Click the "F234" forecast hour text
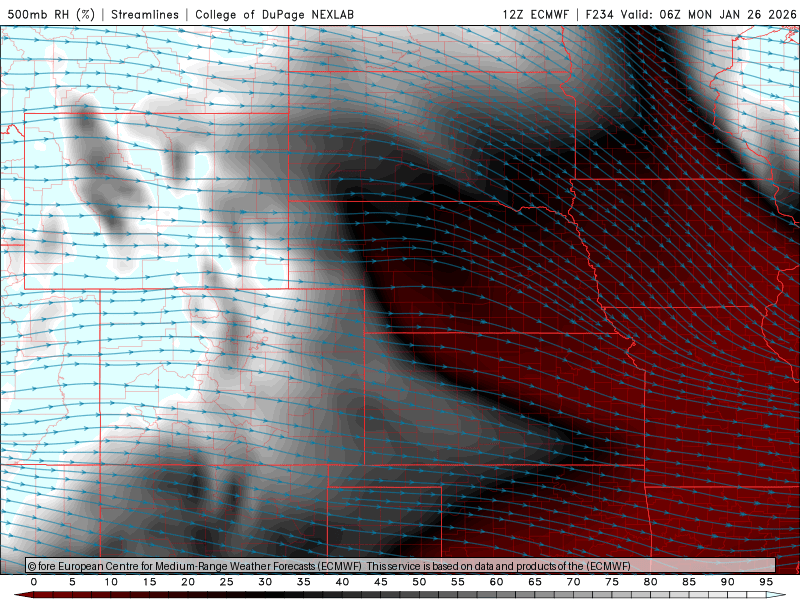This screenshot has width=800, height=600. [599, 14]
